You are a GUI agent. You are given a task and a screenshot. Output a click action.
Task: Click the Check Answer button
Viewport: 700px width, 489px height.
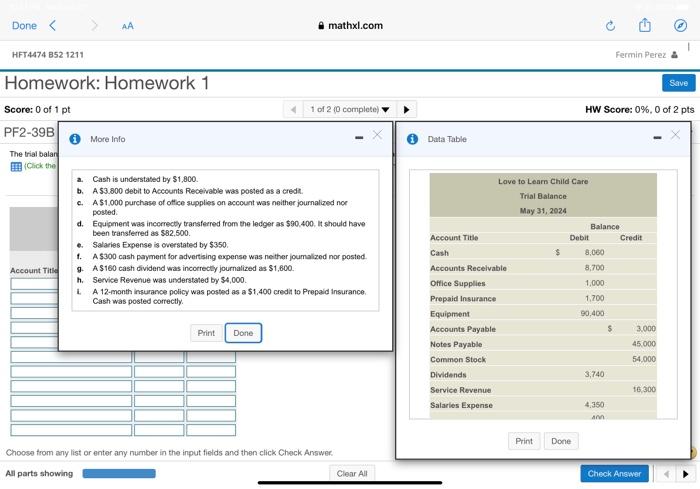pyautogui.click(x=614, y=473)
